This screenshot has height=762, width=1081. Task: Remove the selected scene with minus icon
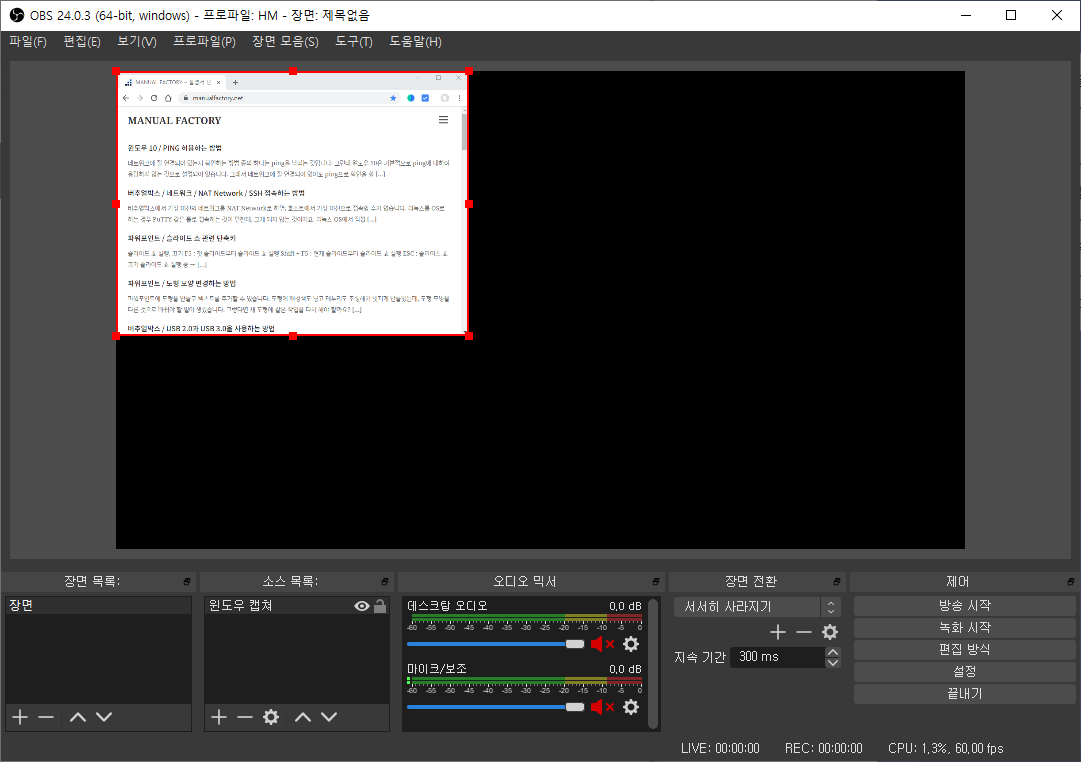46,717
